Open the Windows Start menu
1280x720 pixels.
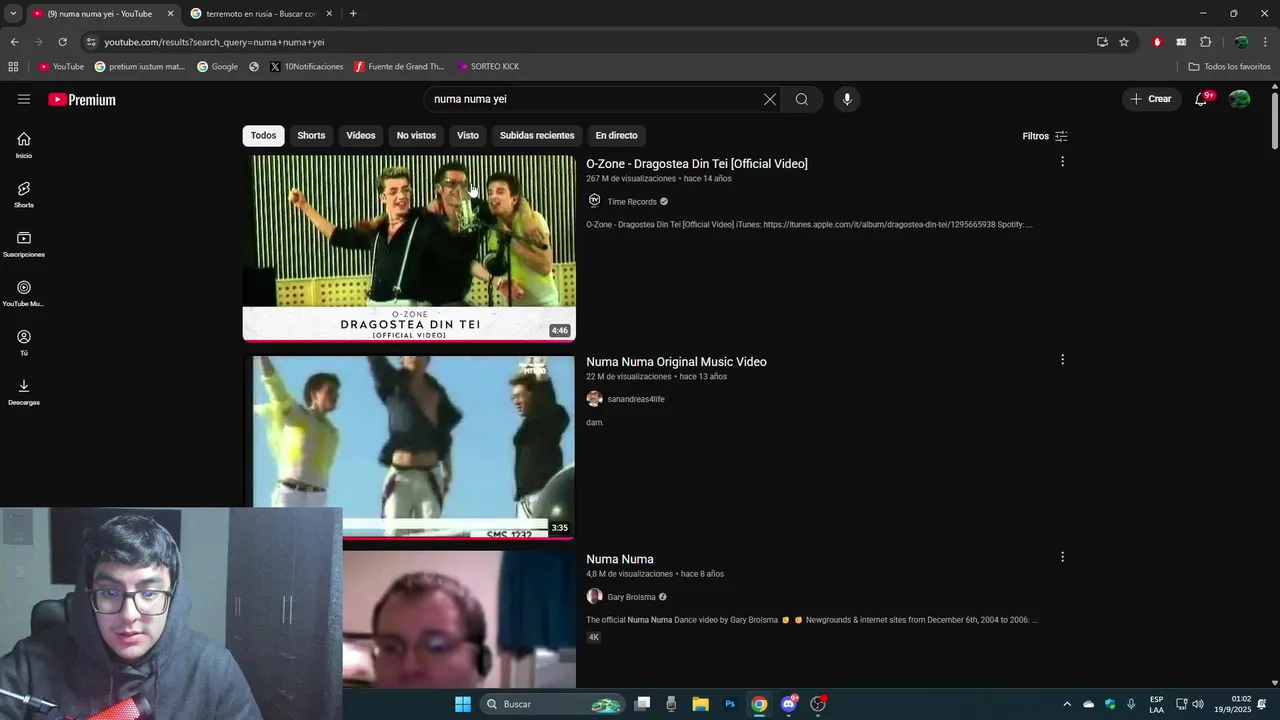click(462, 704)
